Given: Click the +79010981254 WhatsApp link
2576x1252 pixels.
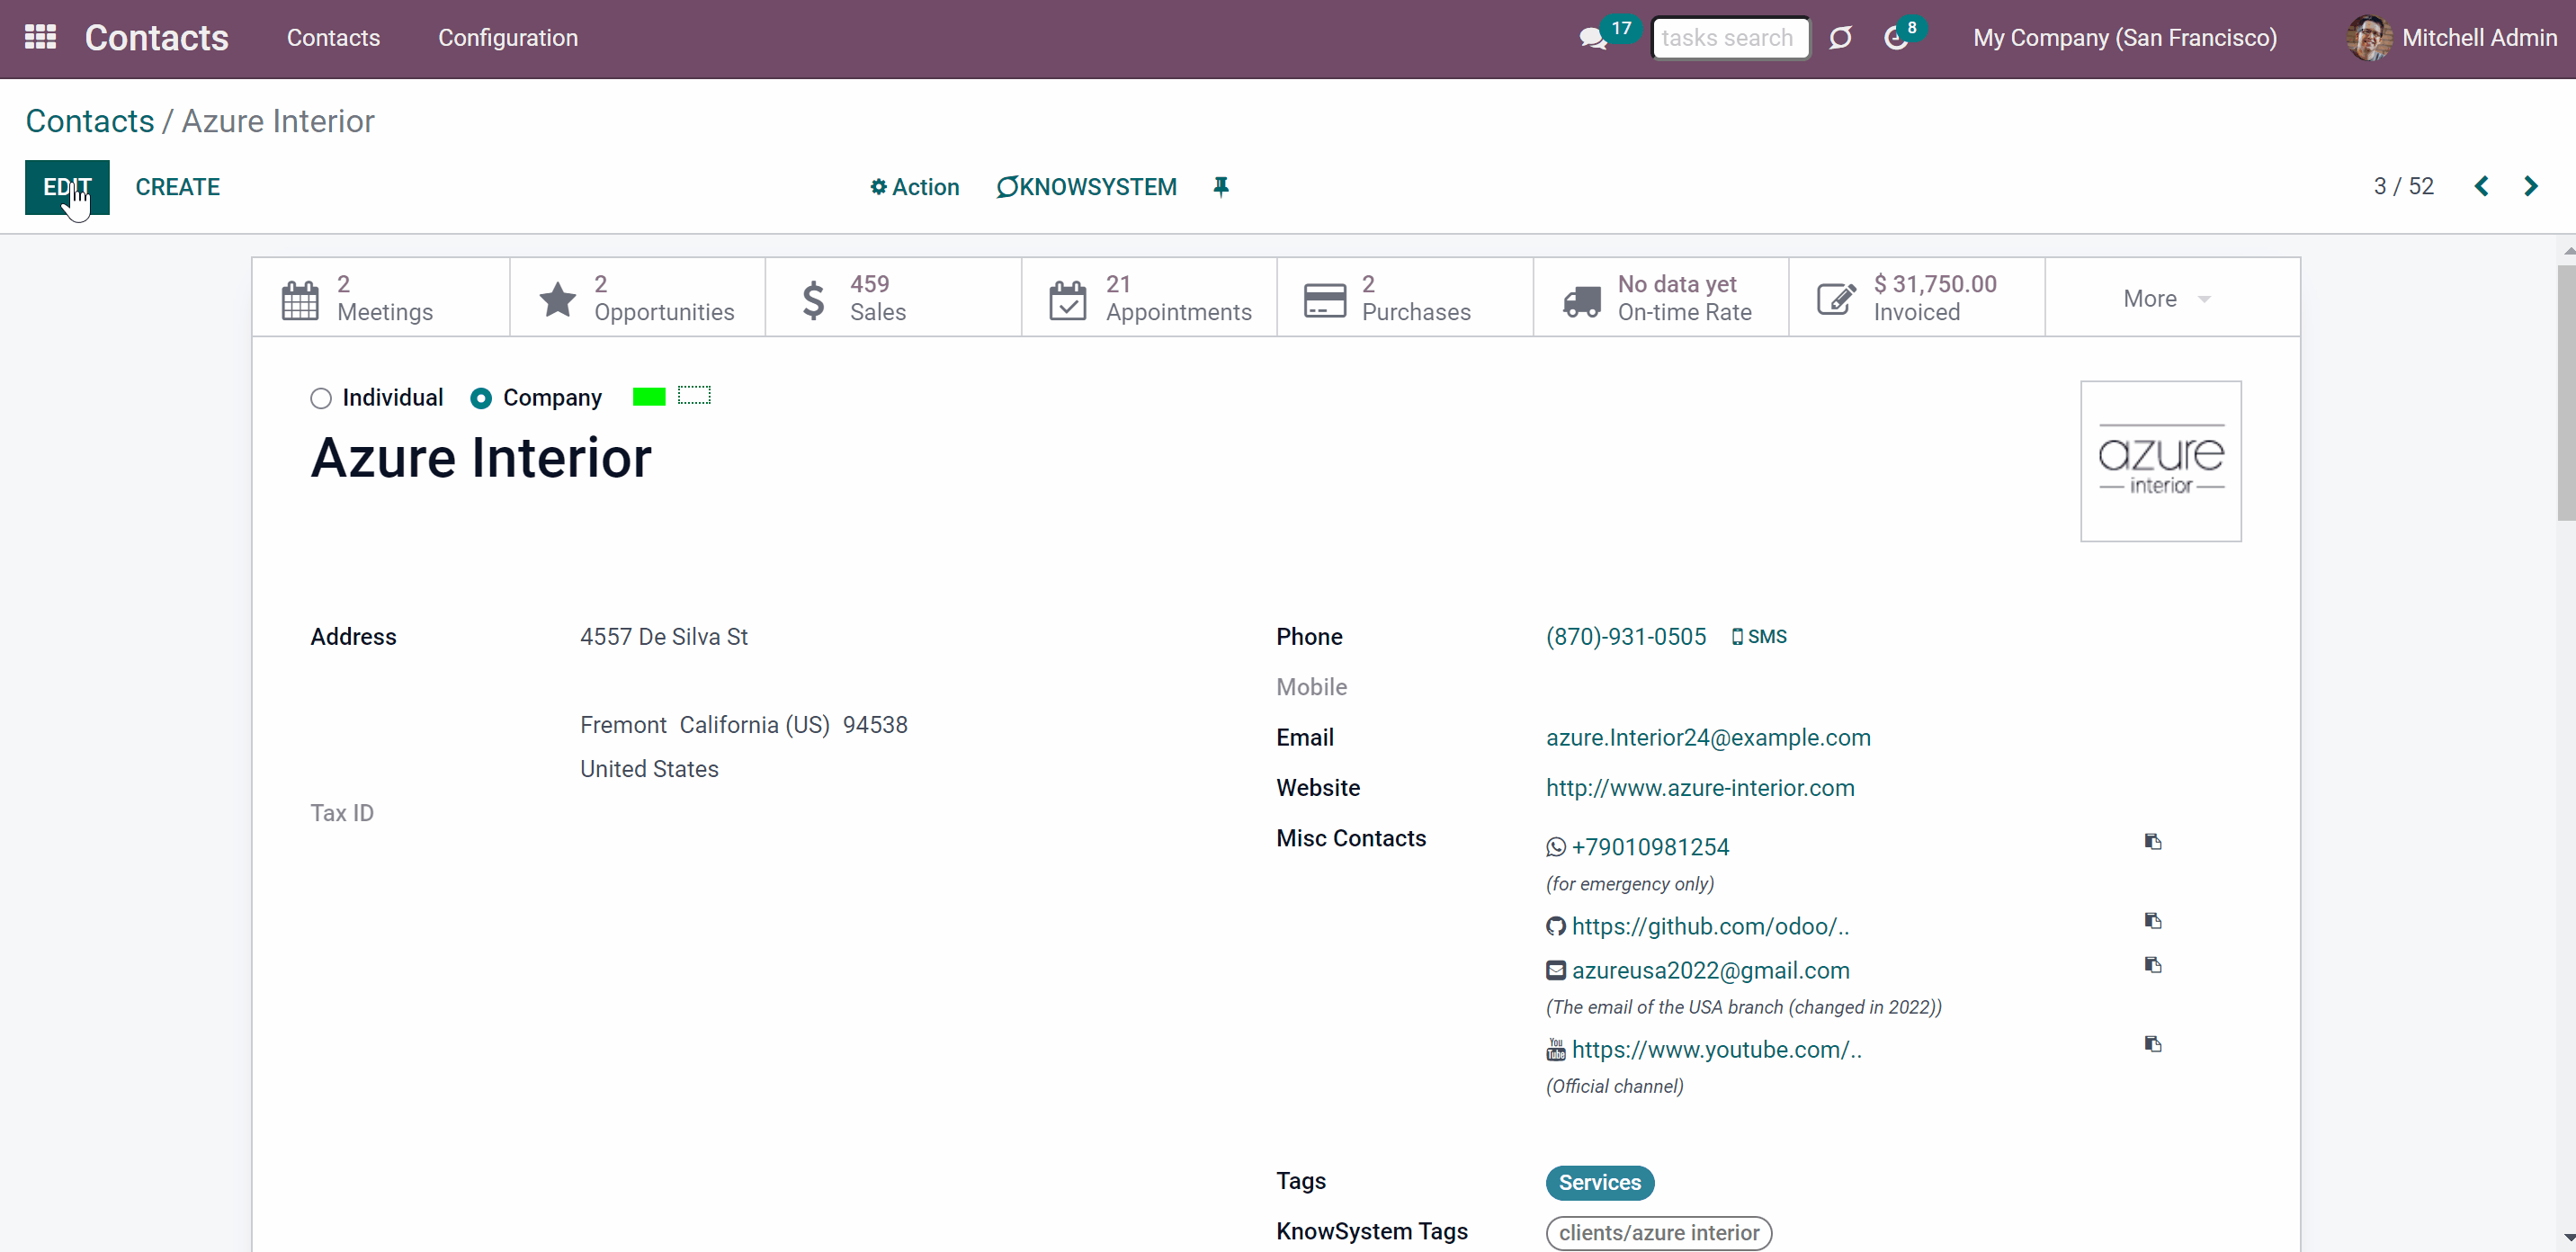Looking at the screenshot, I should click(1650, 848).
